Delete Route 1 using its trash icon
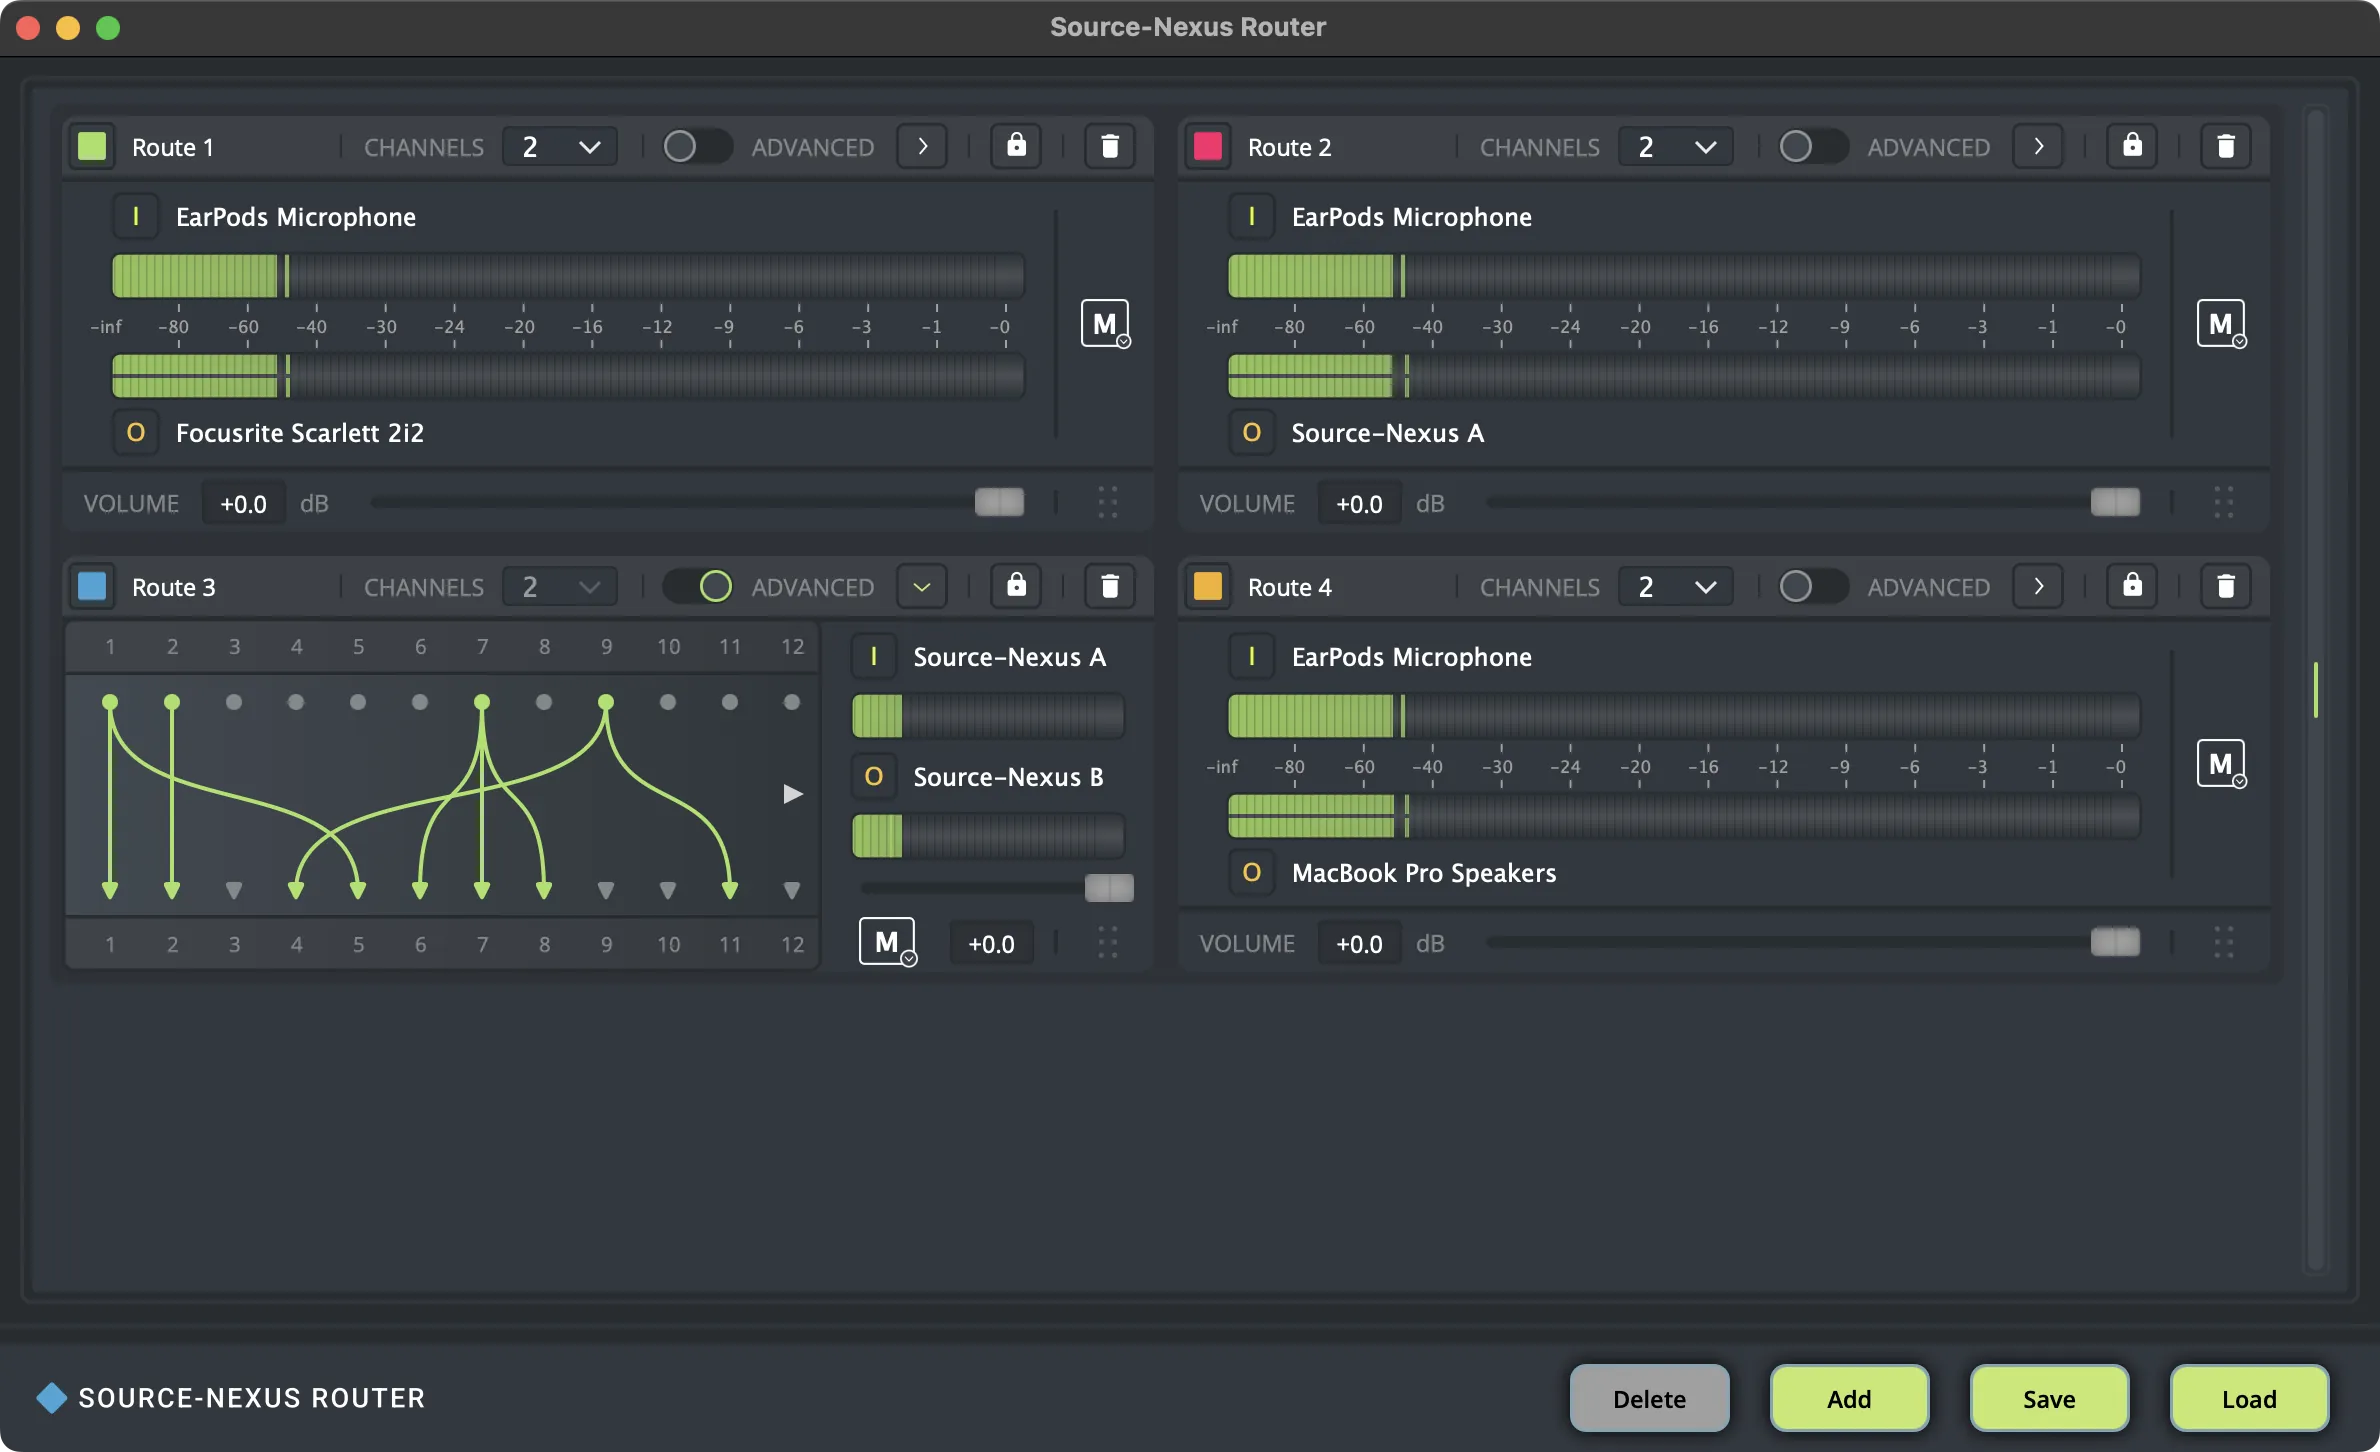2380x1452 pixels. coord(1110,146)
